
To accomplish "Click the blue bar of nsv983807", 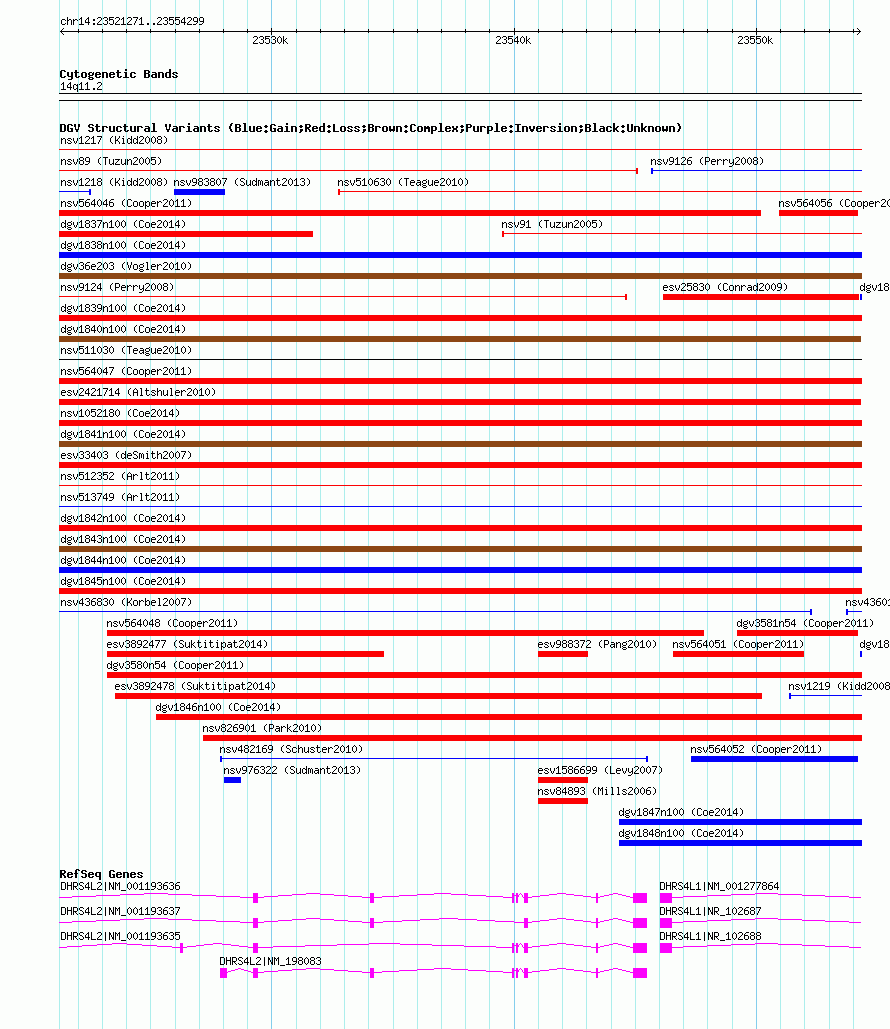I will (200, 192).
